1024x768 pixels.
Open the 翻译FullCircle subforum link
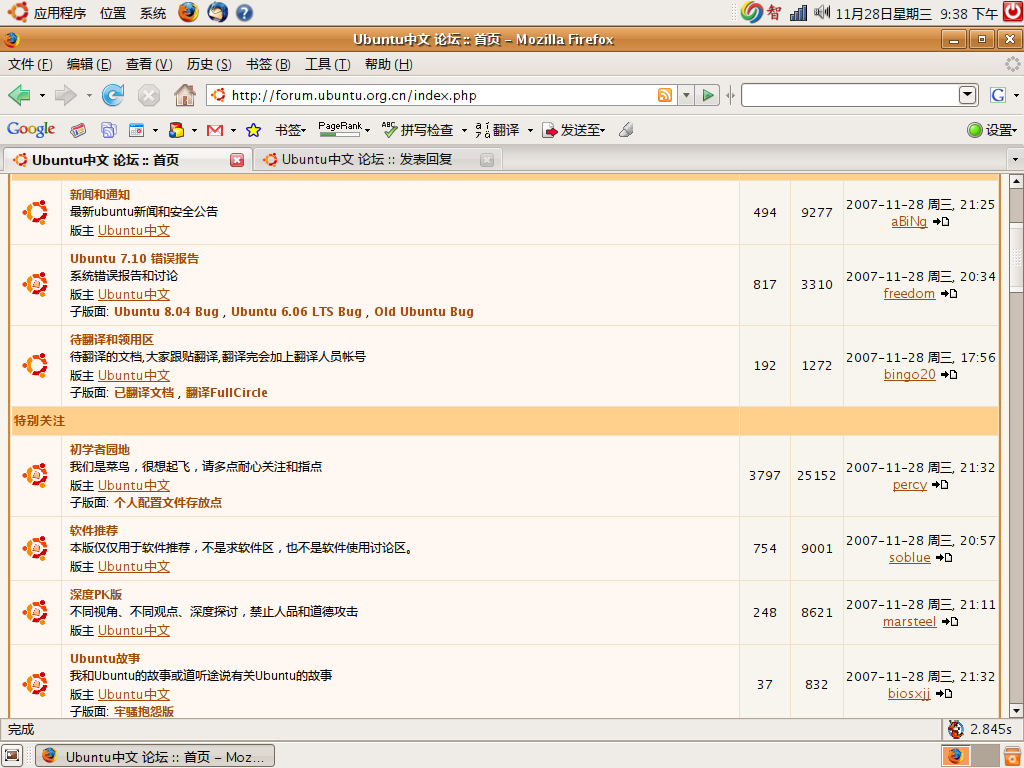[227, 393]
